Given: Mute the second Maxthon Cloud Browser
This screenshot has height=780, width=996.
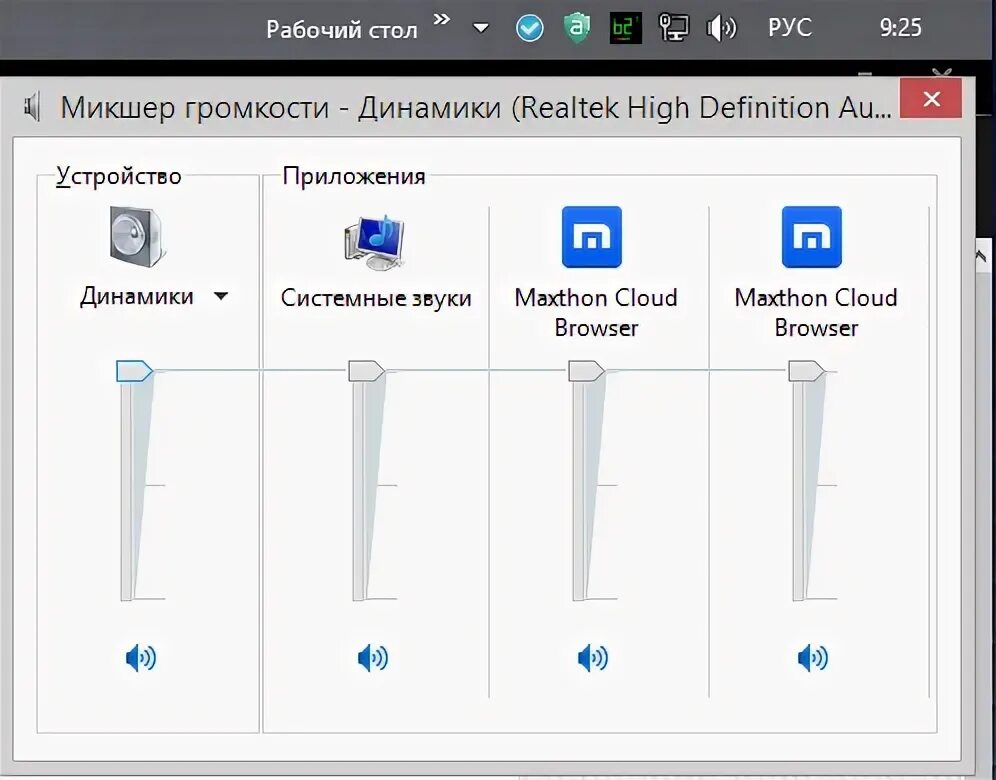Looking at the screenshot, I should click(x=812, y=658).
